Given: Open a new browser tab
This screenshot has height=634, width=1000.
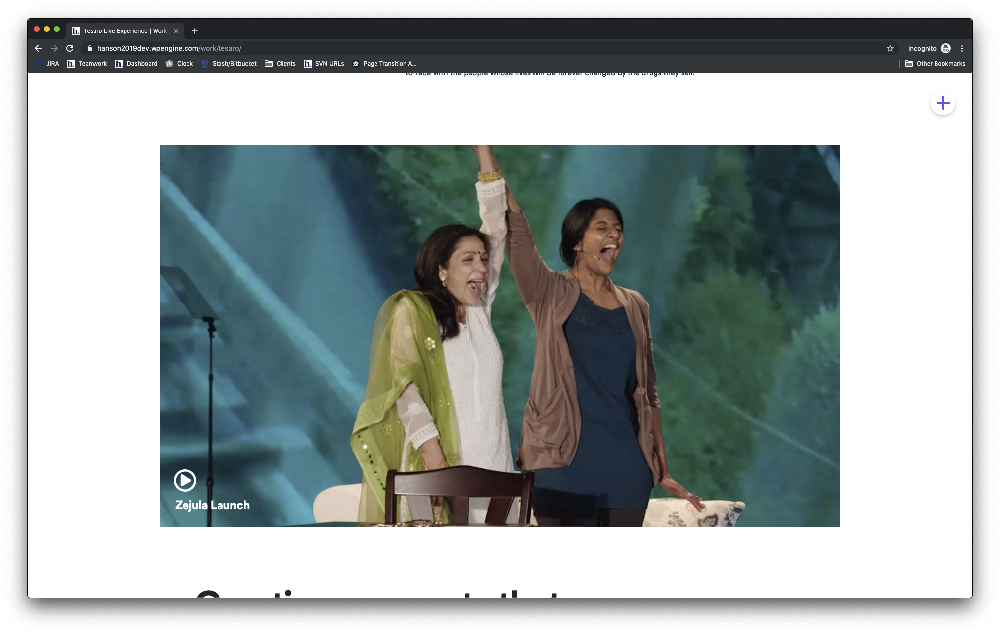Looking at the screenshot, I should pos(195,31).
